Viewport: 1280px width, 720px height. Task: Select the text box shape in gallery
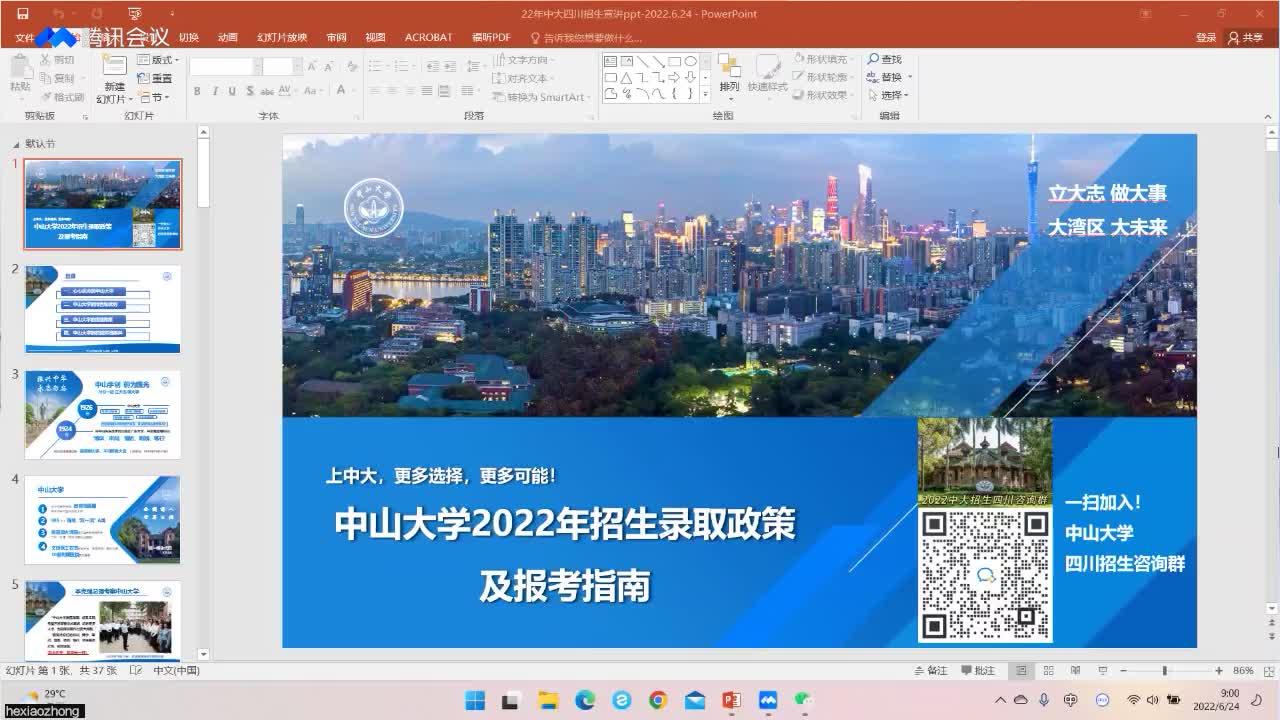610,61
